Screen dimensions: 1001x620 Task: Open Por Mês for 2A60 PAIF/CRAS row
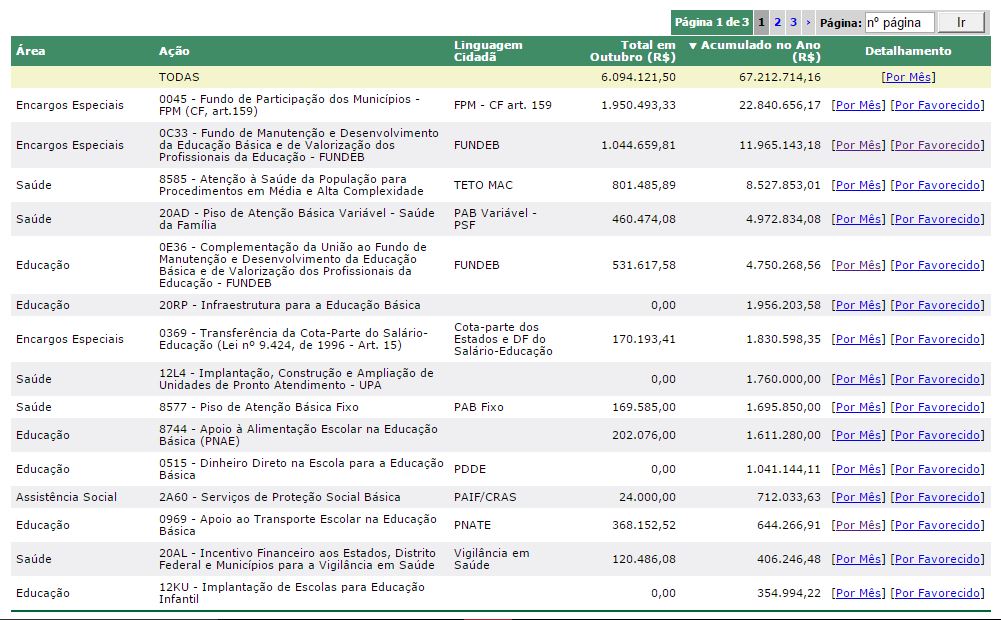(859, 497)
